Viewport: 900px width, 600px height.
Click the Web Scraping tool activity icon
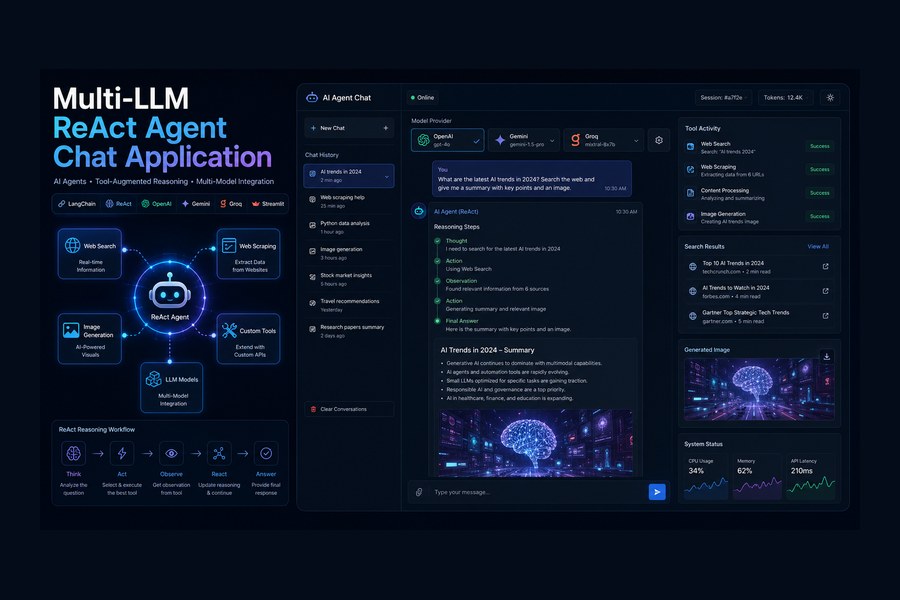pyautogui.click(x=690, y=170)
